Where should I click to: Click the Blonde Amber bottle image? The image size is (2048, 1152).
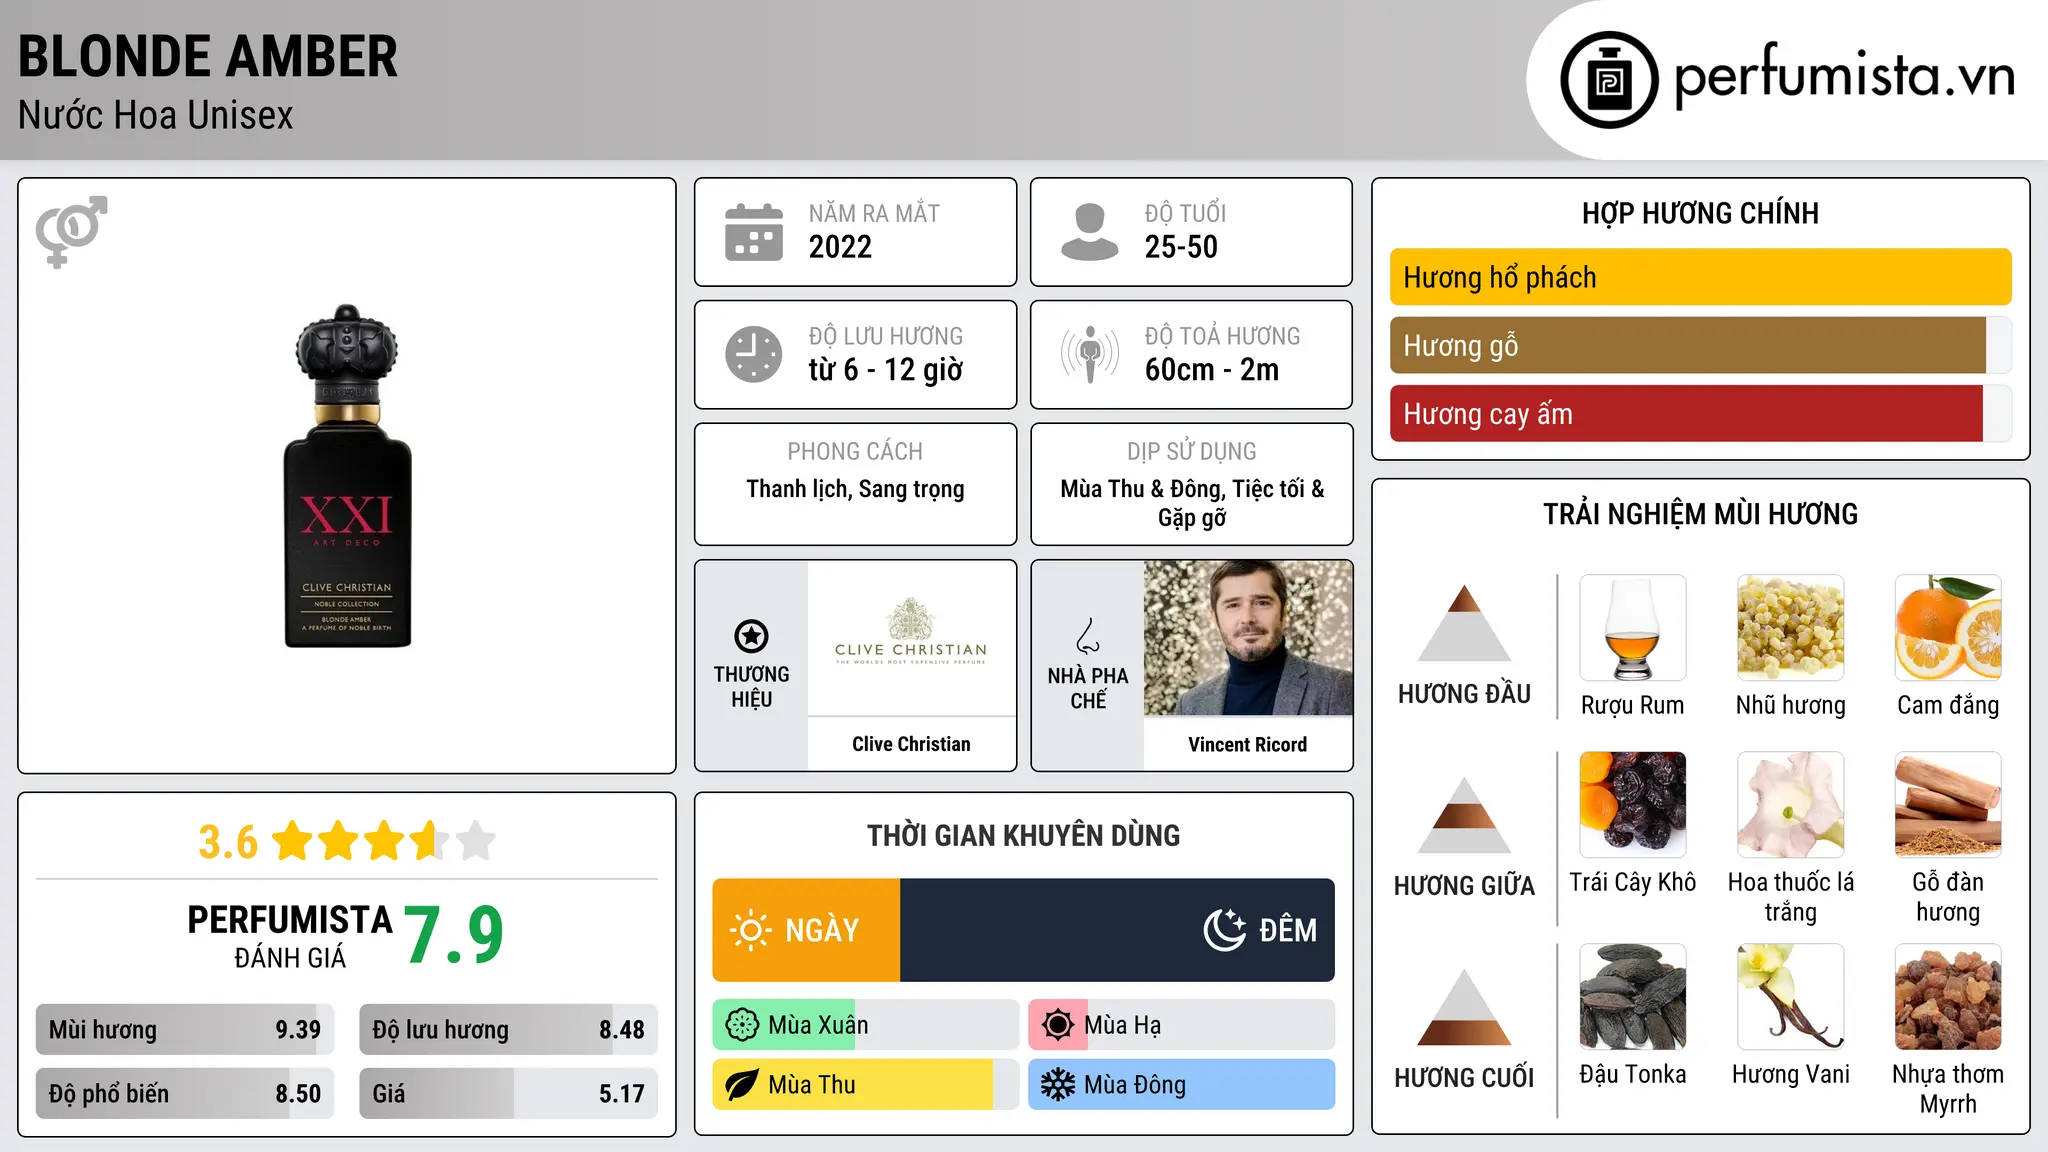tap(347, 476)
